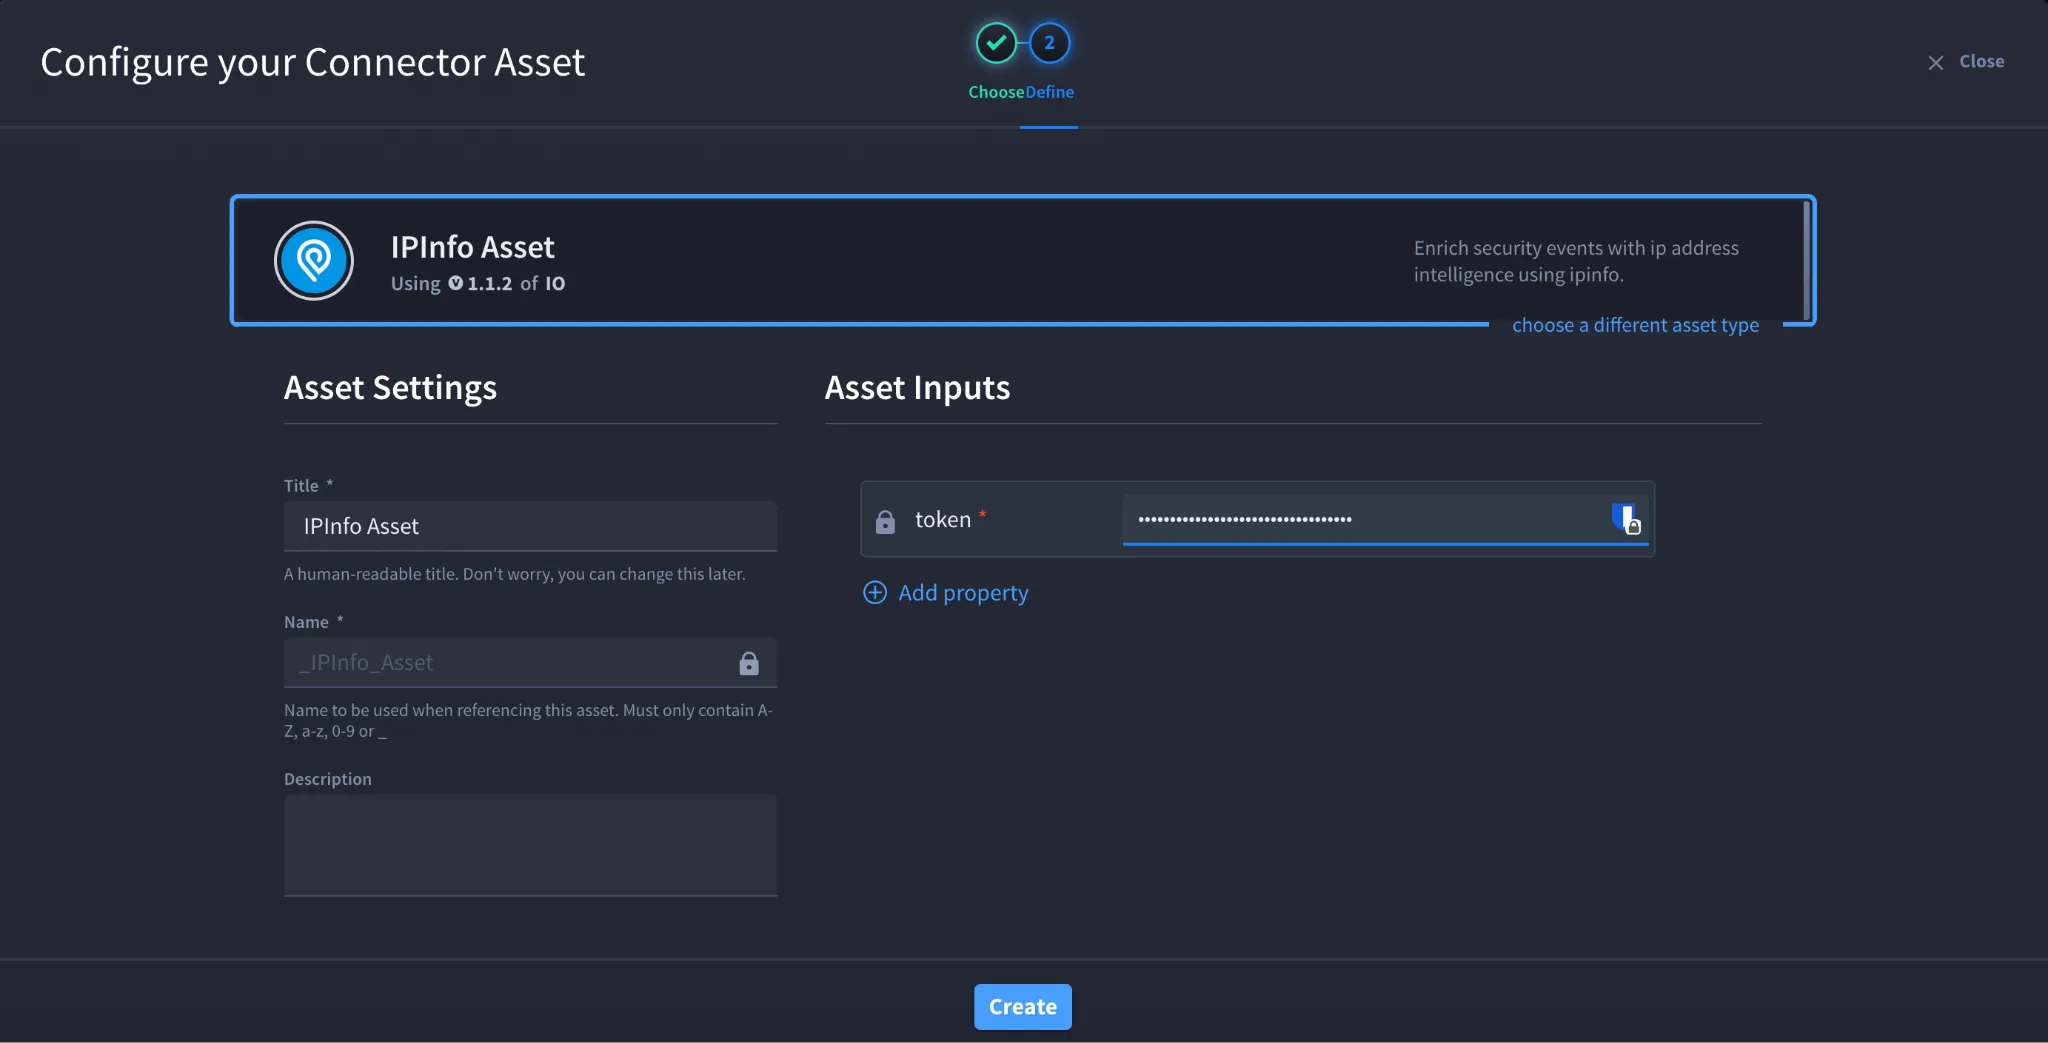Image resolution: width=2048 pixels, height=1043 pixels.
Task: Click the version number 1.1.2 text
Action: [x=490, y=284]
